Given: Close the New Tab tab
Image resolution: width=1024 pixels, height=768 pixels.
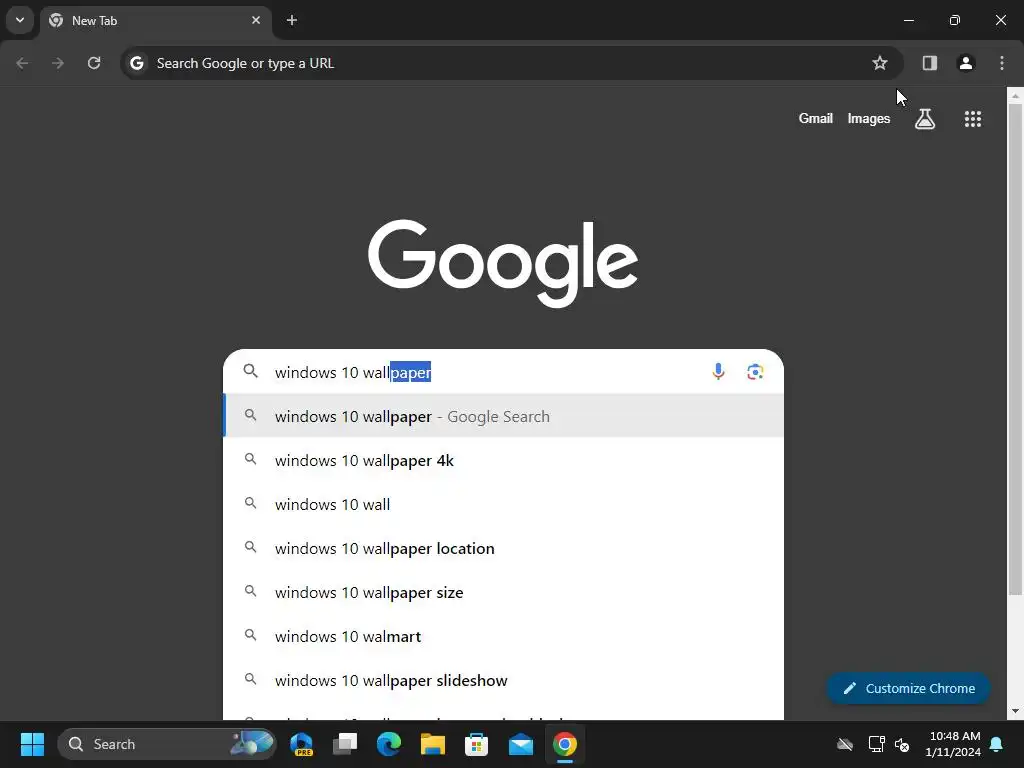Looking at the screenshot, I should coord(256,20).
